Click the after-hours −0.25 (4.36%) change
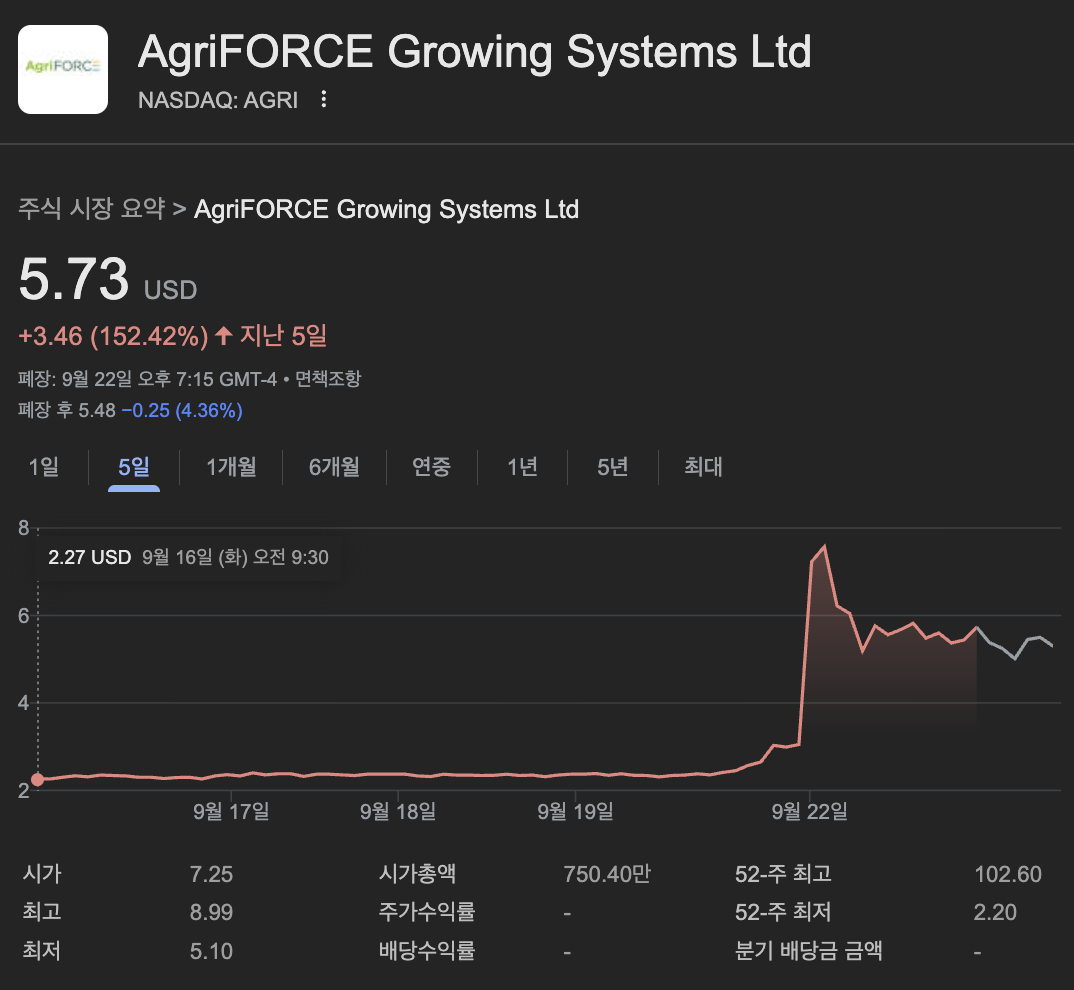This screenshot has width=1074, height=990. pyautogui.click(x=182, y=410)
